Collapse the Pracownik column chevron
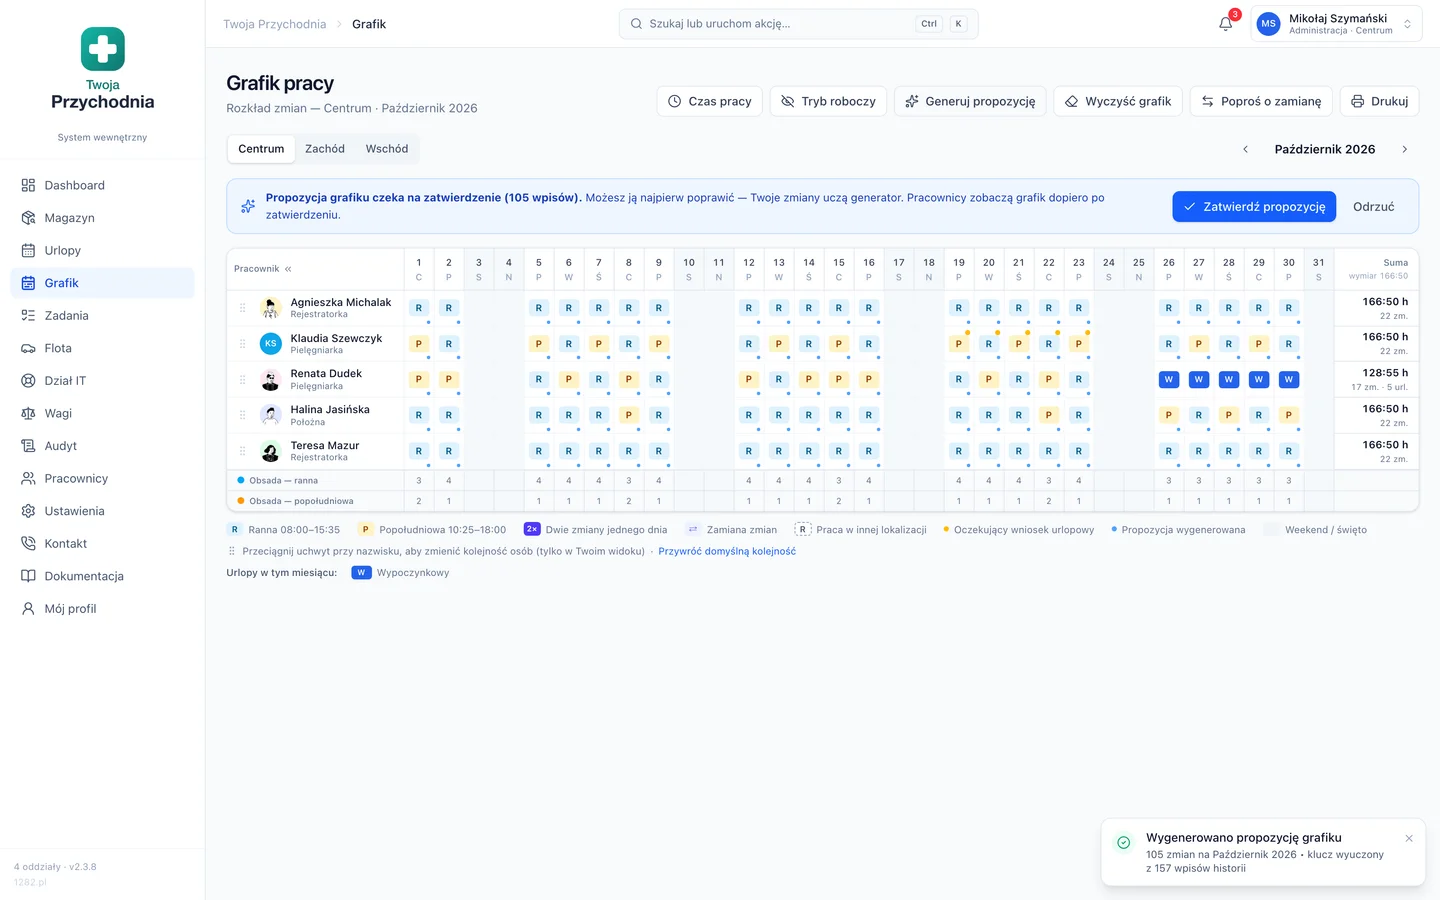 click(x=288, y=269)
